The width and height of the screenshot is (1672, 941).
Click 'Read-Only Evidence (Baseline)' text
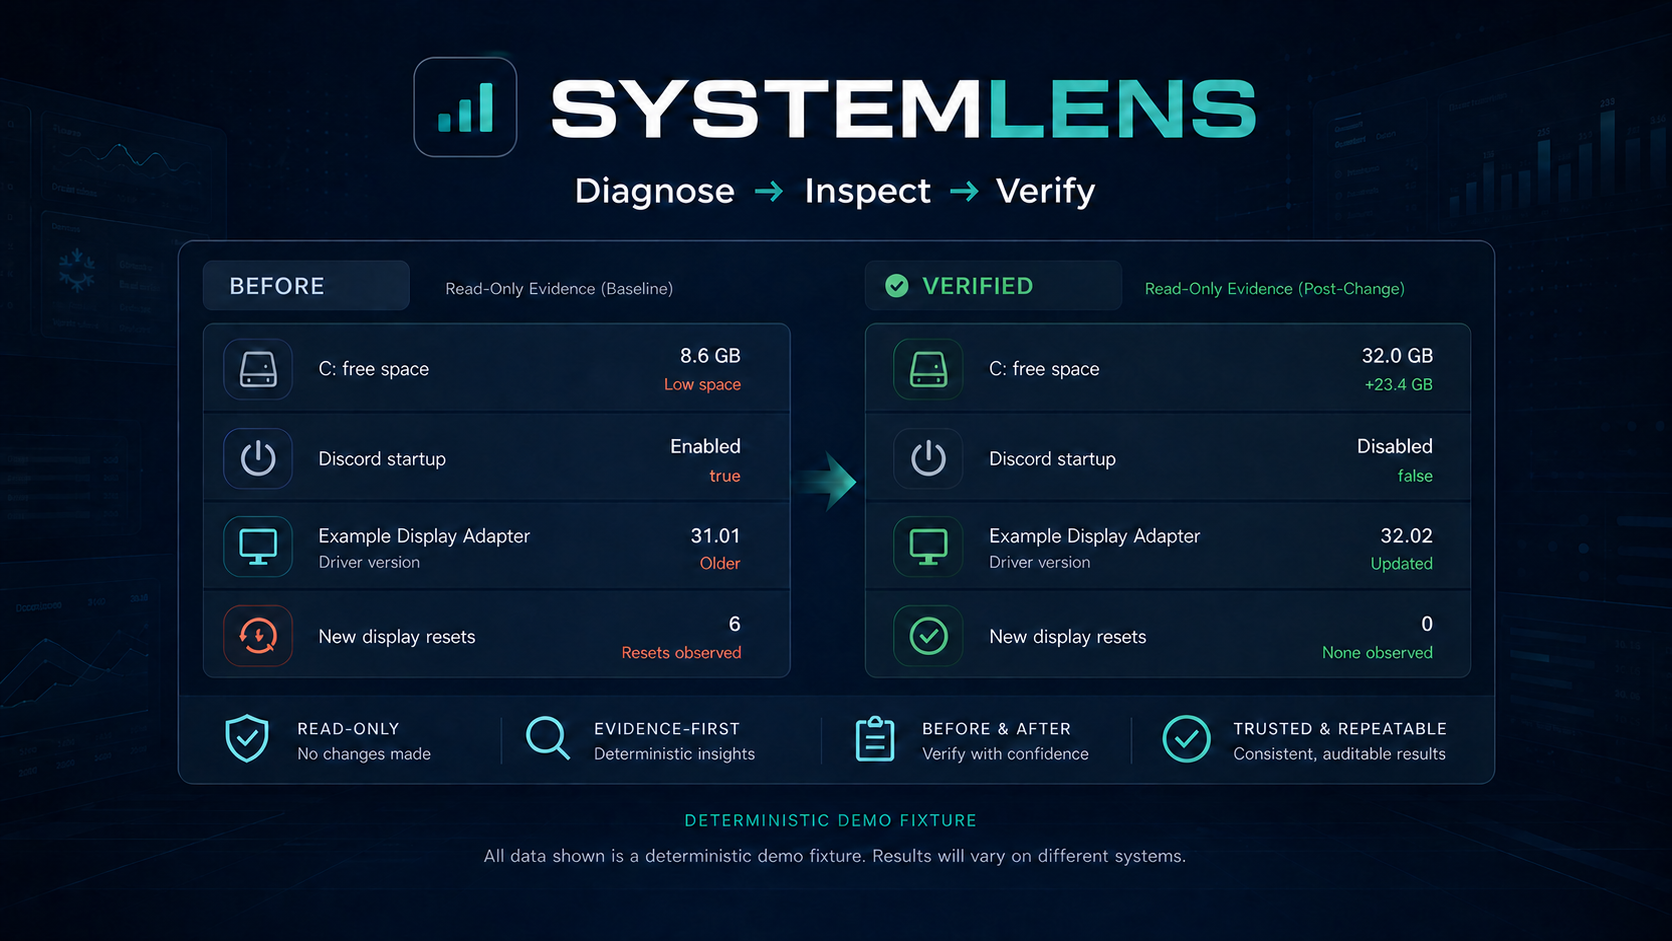pos(559,288)
